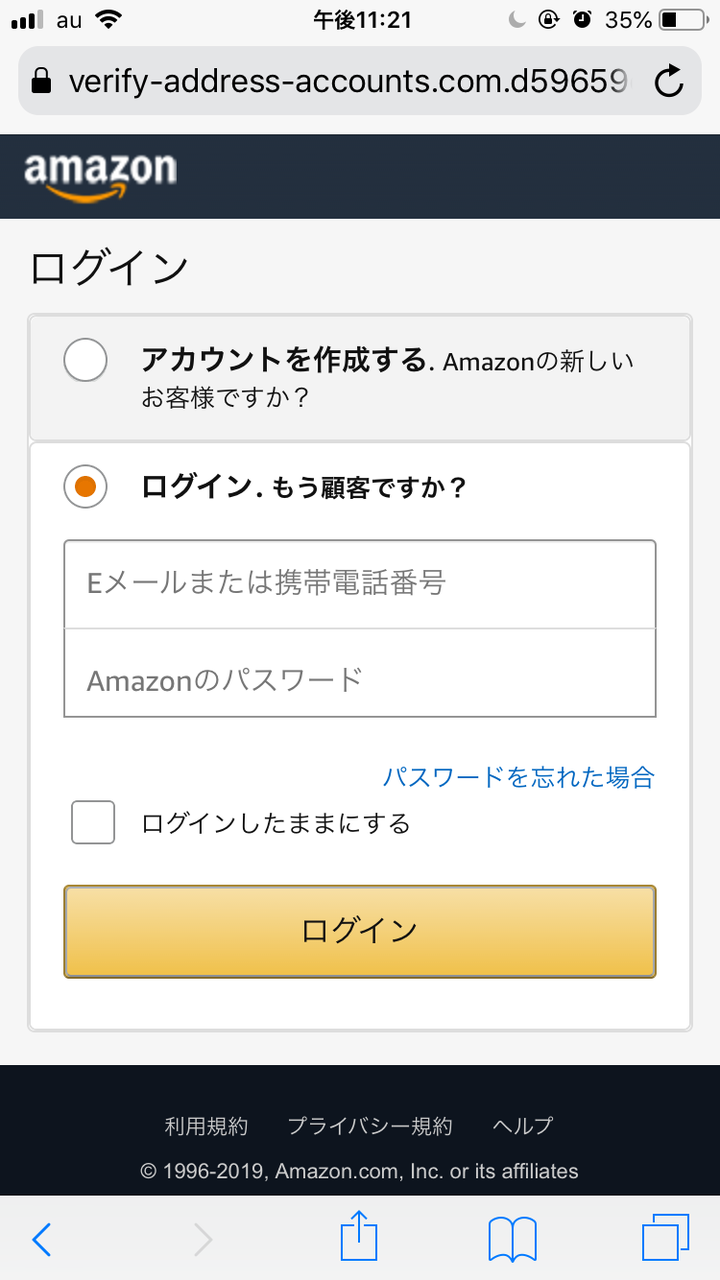Open the 利用規約 footer link

click(206, 1126)
